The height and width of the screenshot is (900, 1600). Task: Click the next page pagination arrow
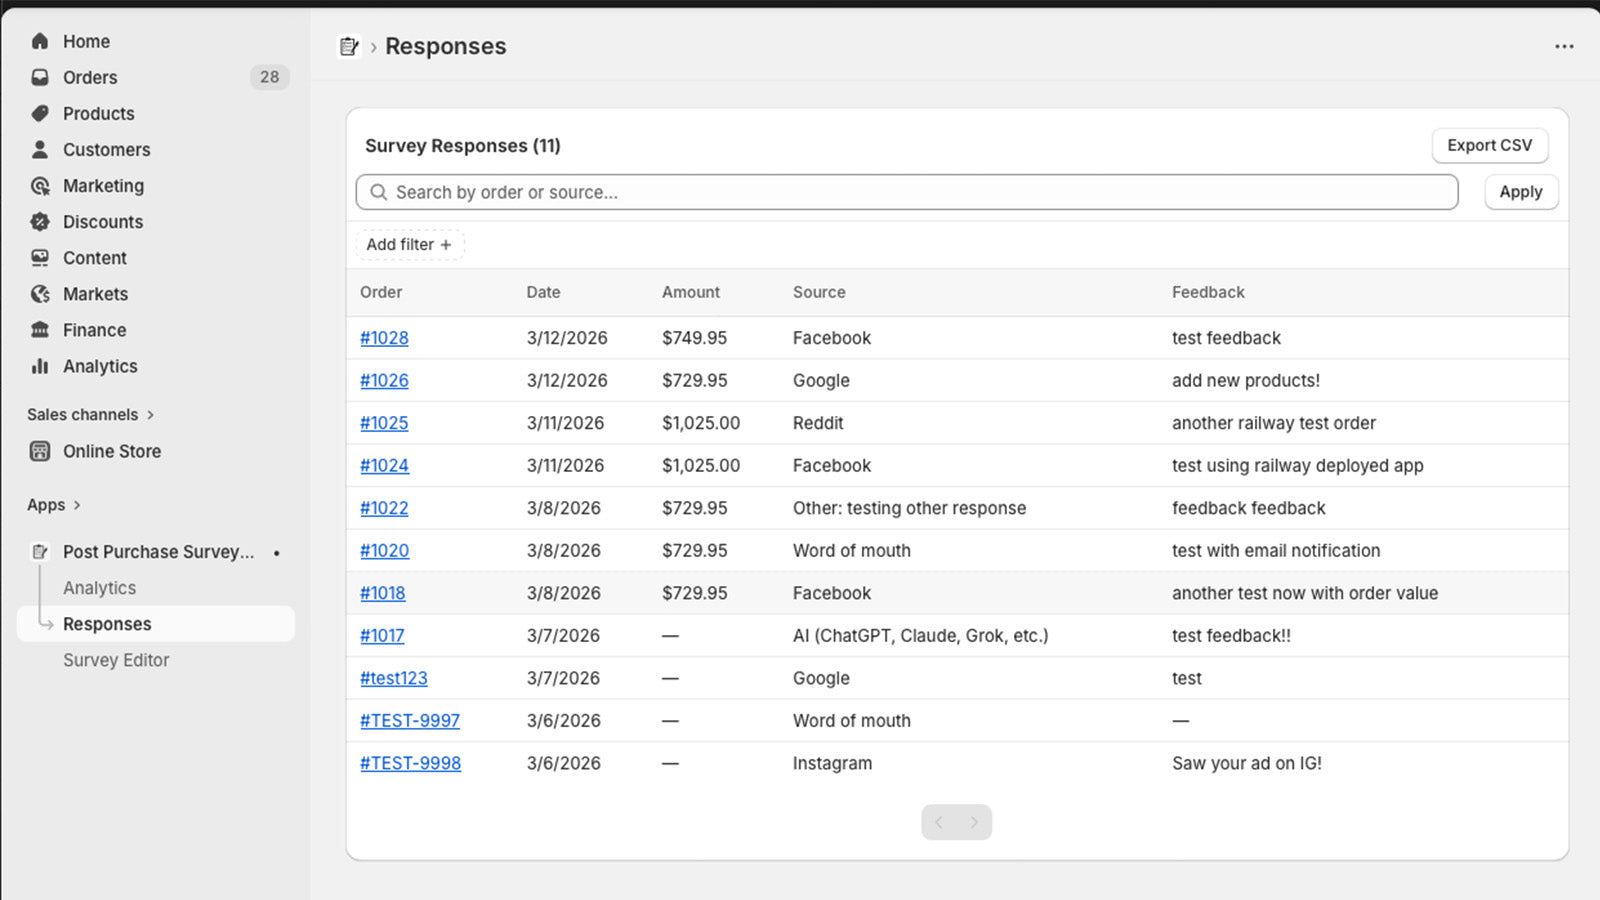[972, 821]
